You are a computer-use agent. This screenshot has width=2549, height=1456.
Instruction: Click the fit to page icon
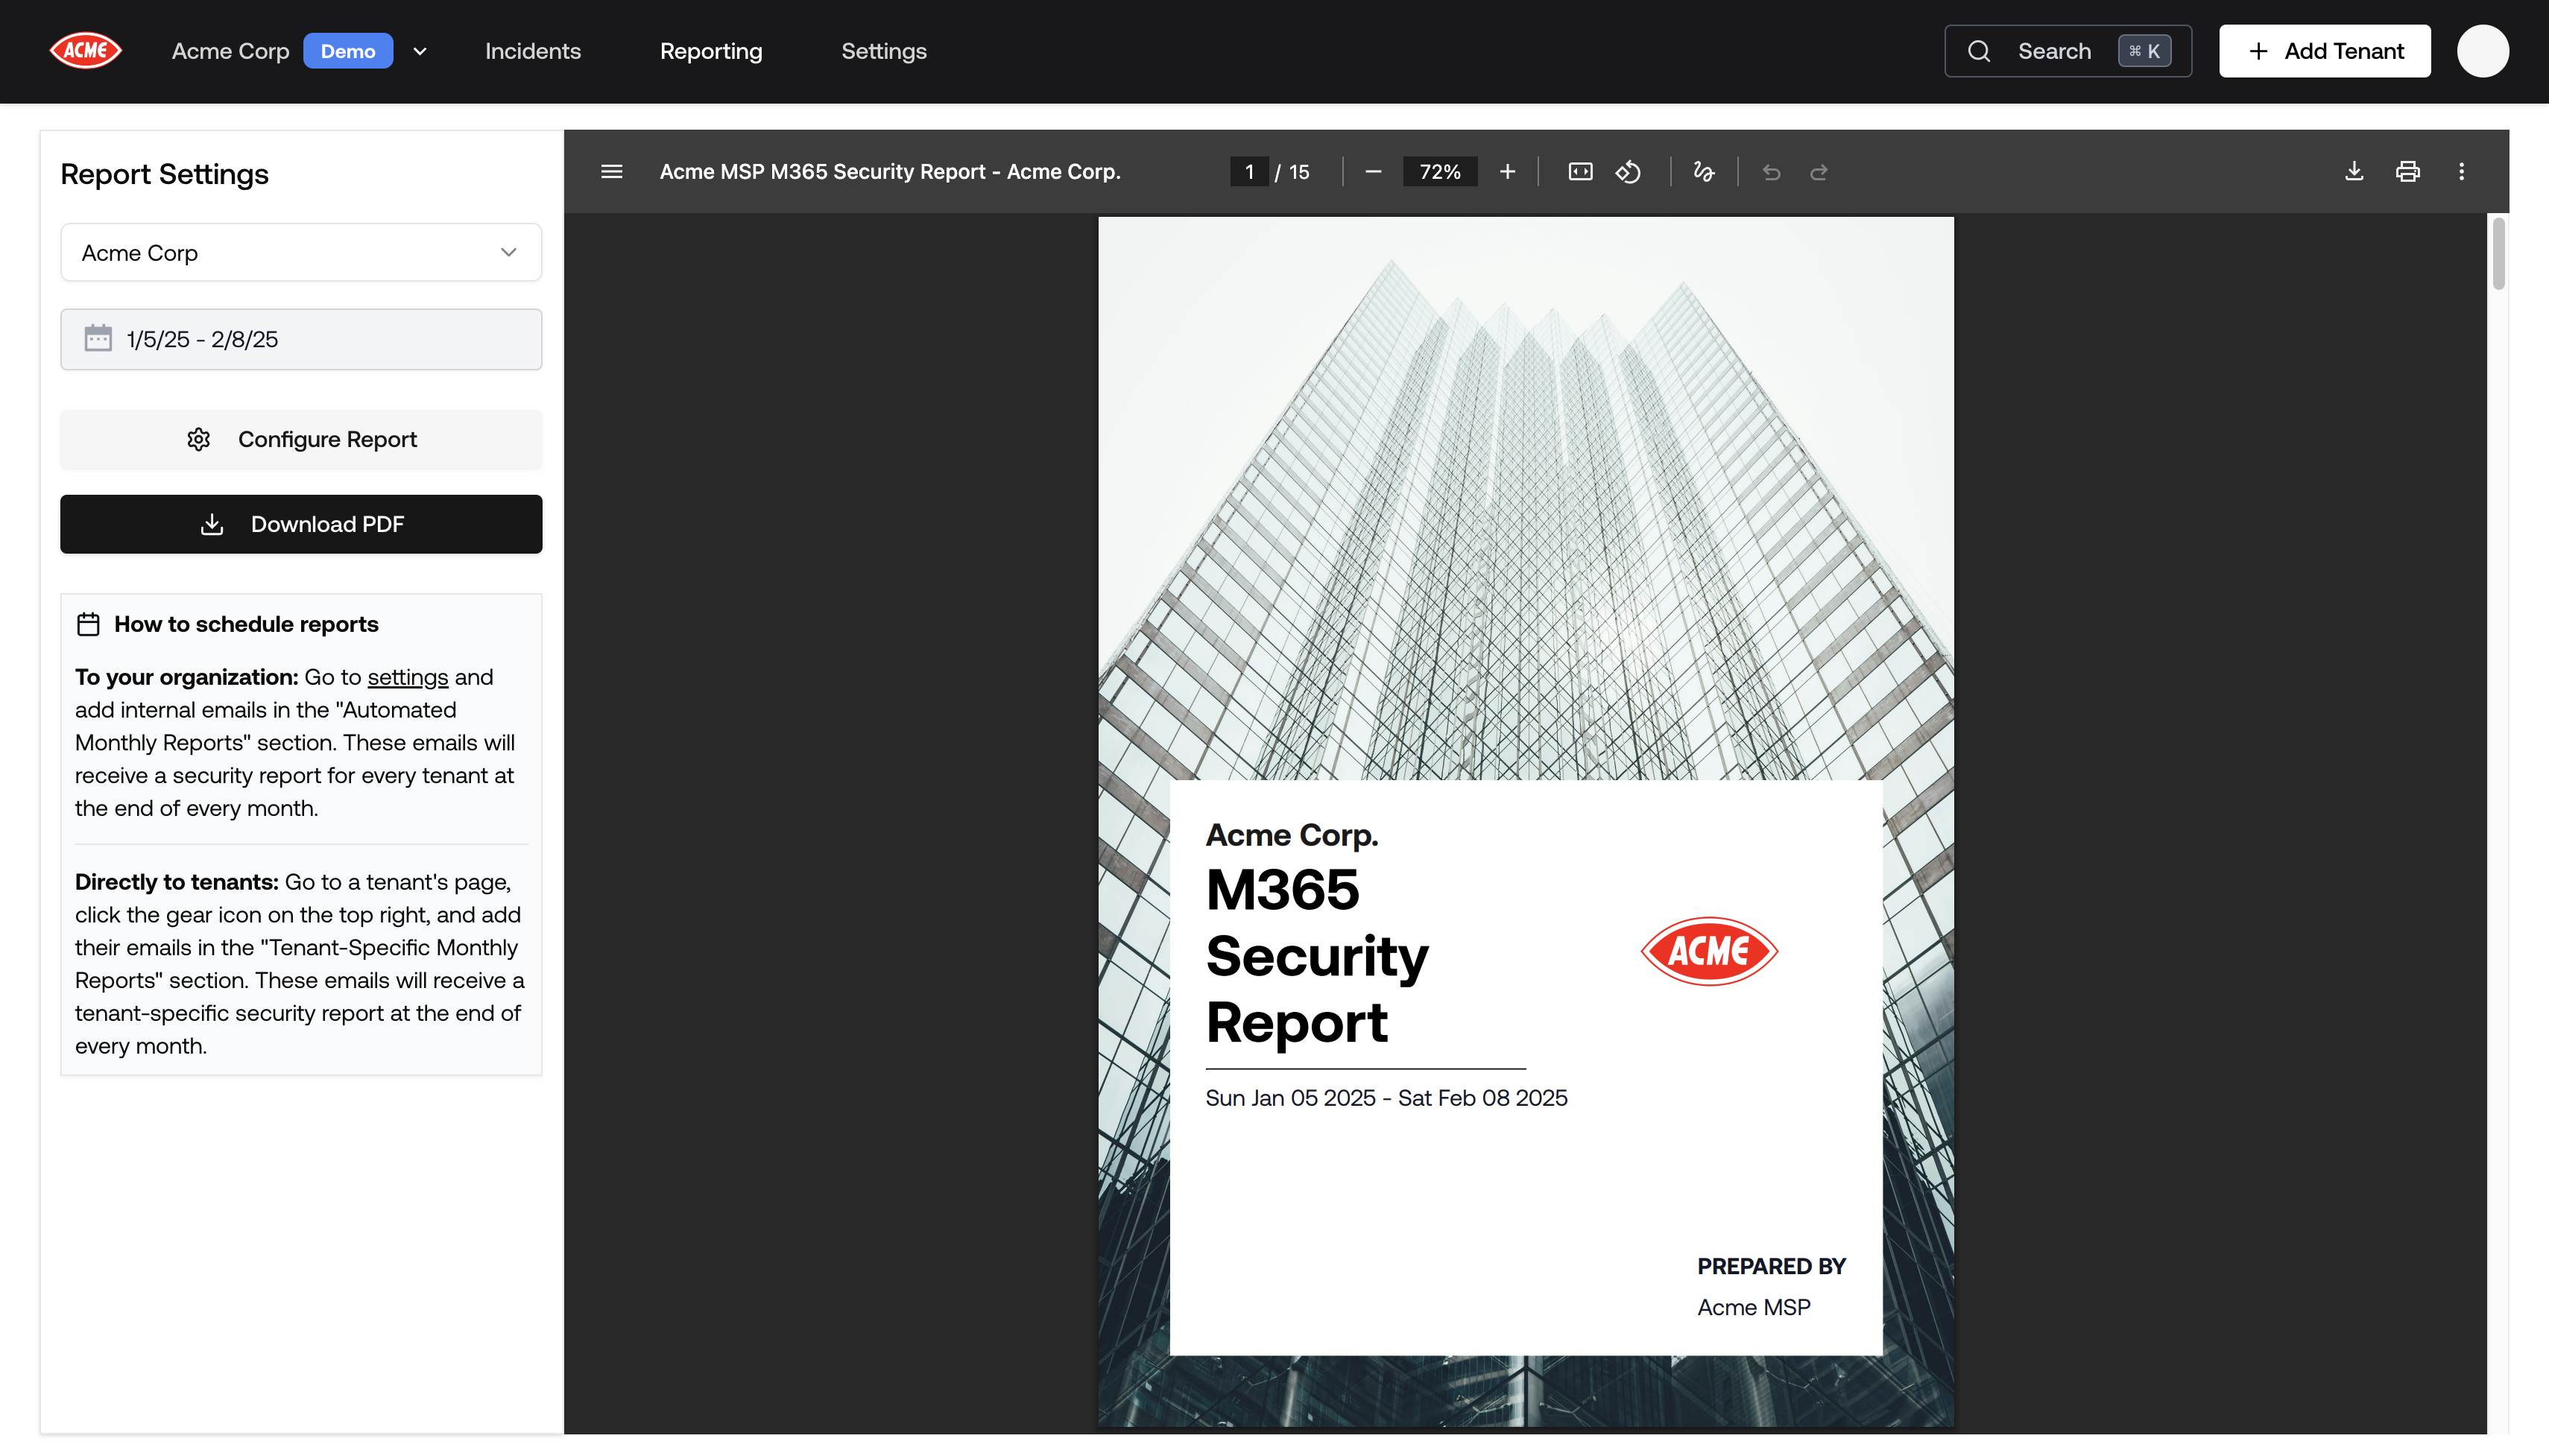pos(1580,172)
